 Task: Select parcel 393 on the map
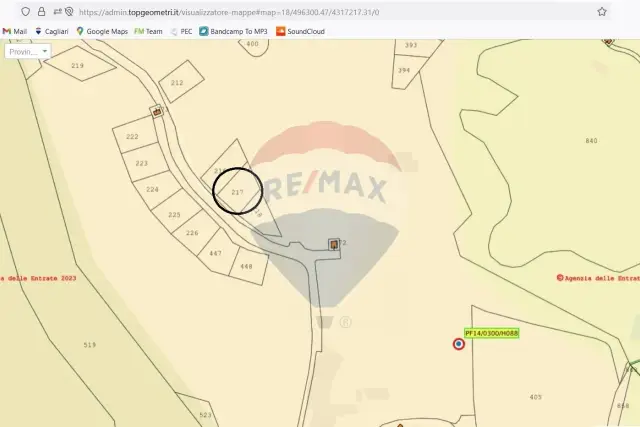click(411, 45)
